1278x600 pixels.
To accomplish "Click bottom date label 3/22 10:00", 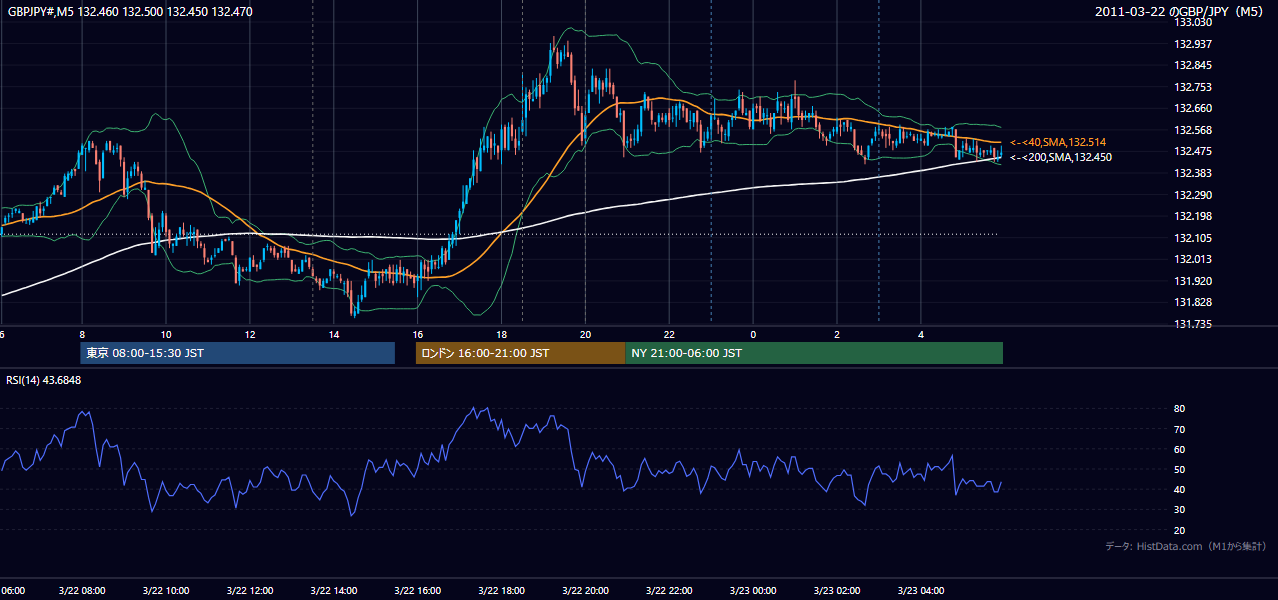I will point(166,591).
